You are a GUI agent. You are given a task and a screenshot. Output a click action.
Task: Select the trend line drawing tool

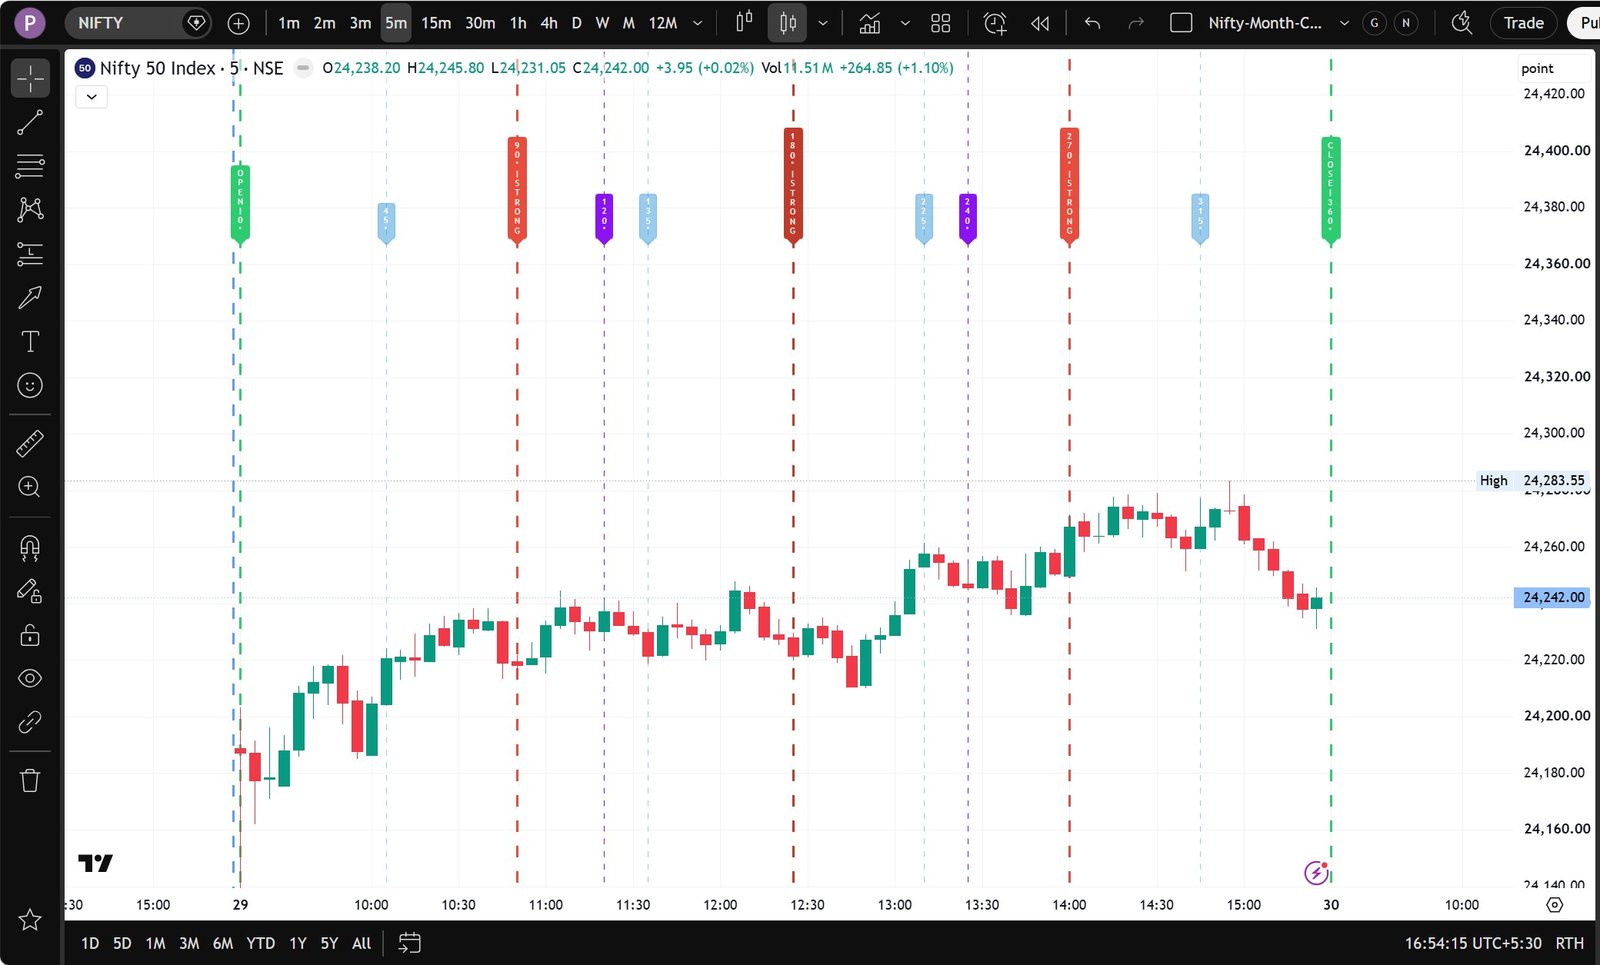pos(30,122)
